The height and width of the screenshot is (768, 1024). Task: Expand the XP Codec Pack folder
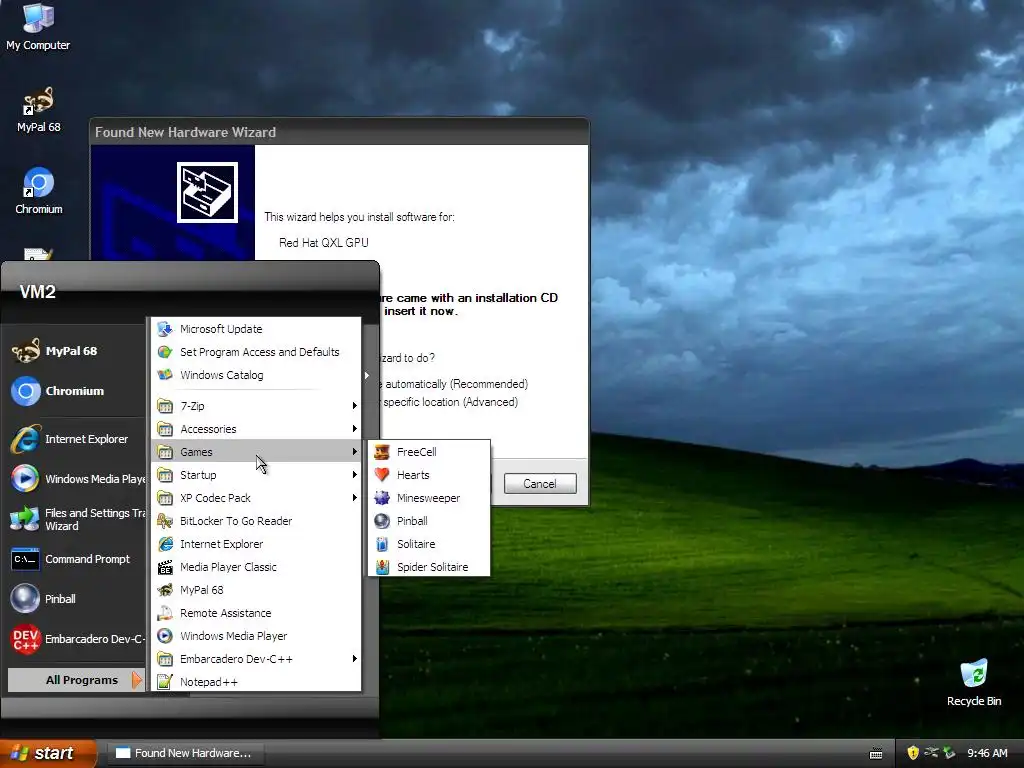tap(256, 498)
